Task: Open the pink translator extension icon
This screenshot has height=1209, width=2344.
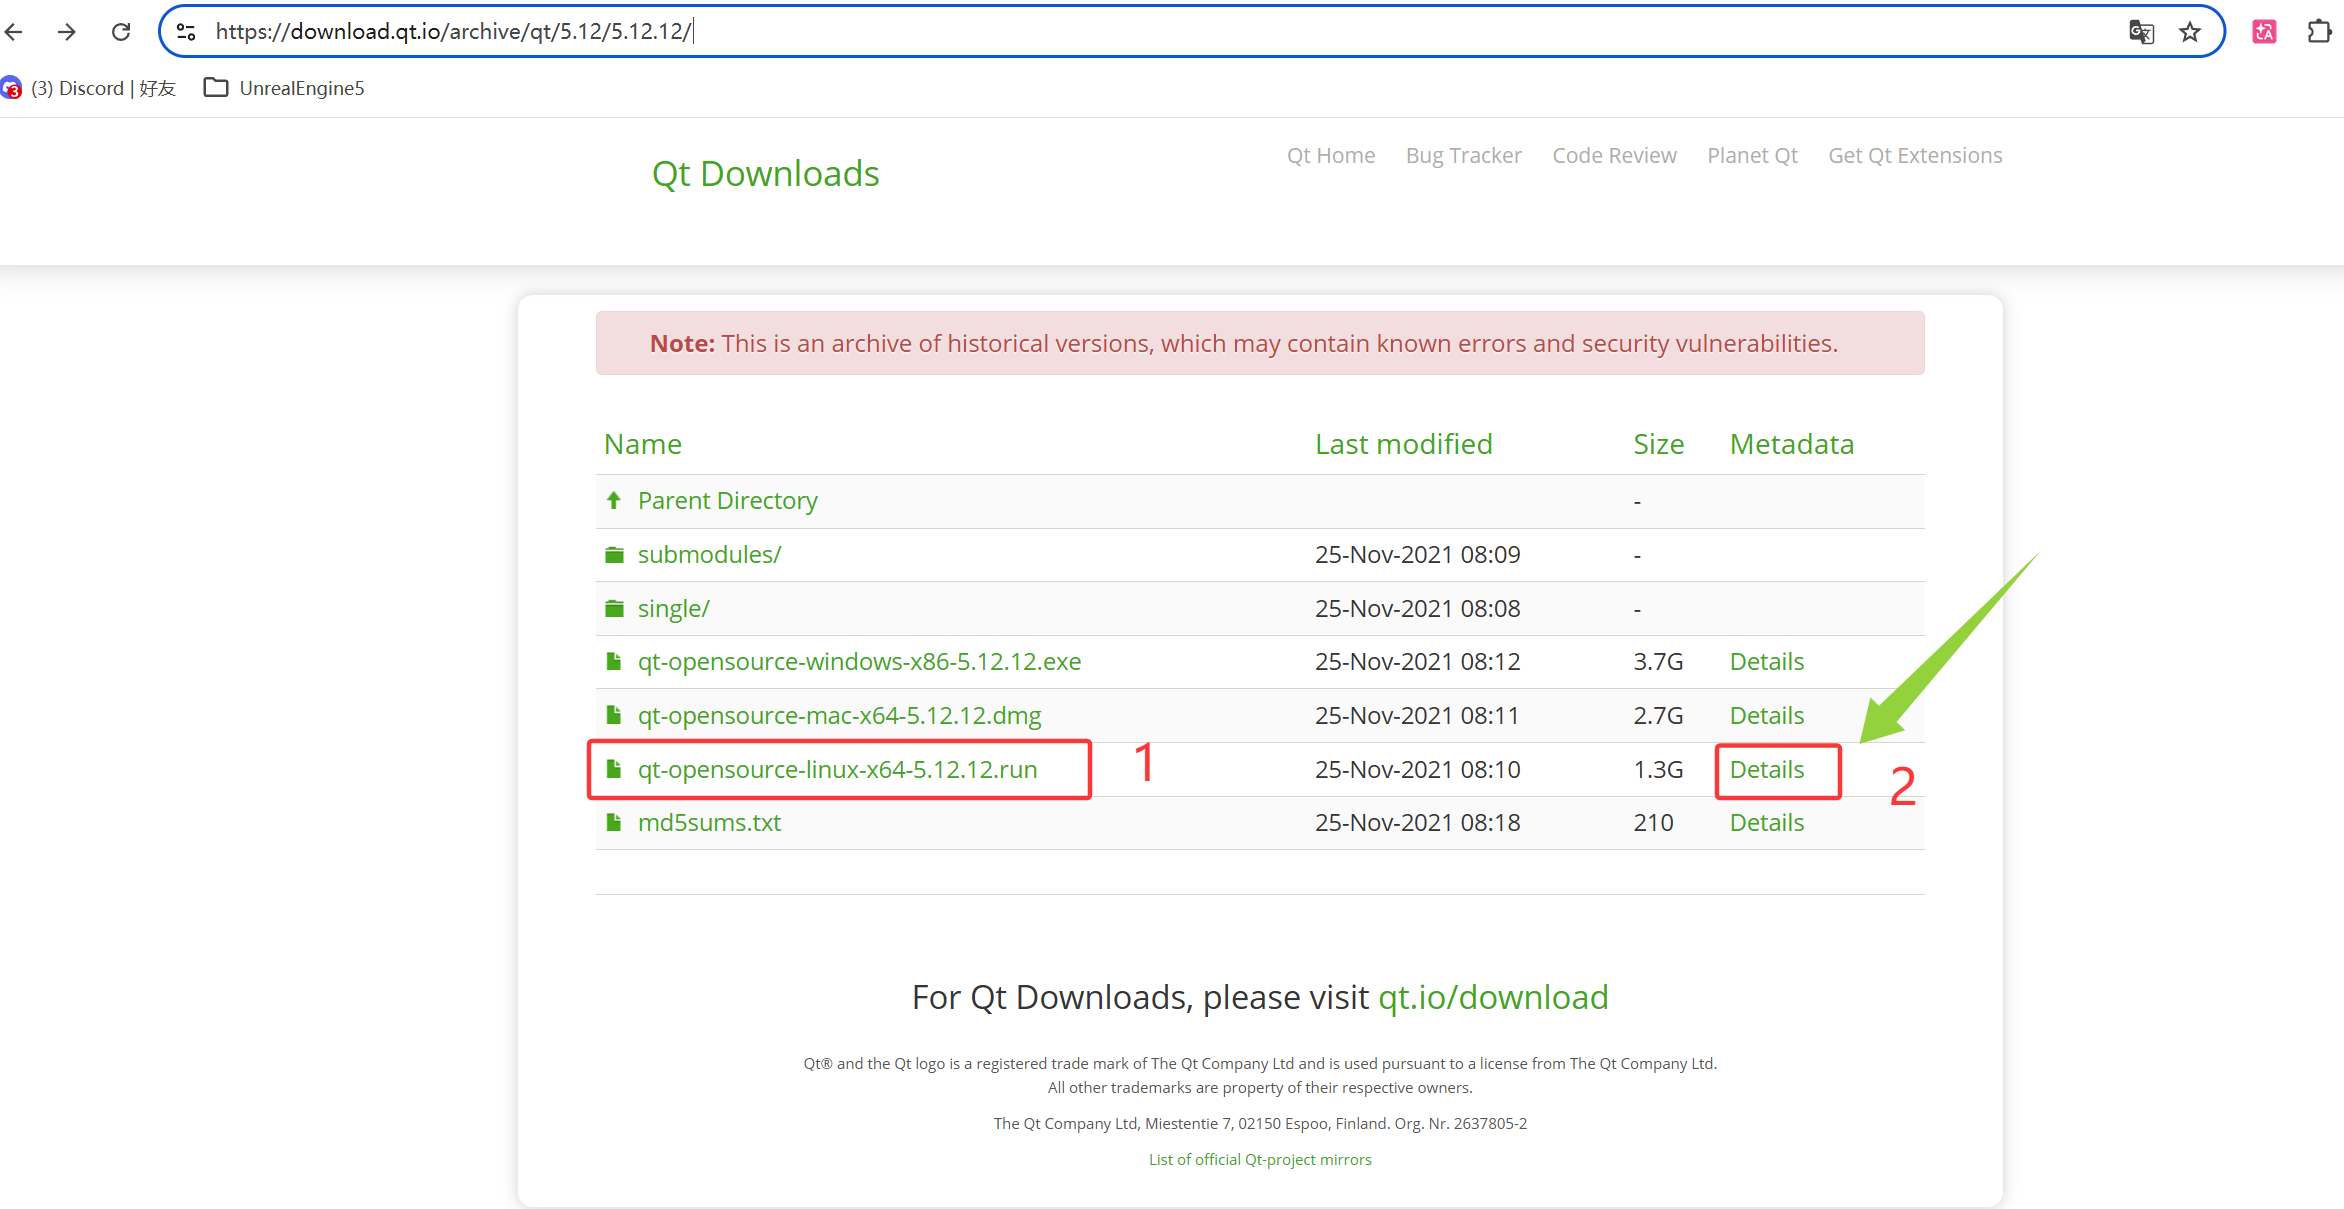Action: click(x=2264, y=32)
